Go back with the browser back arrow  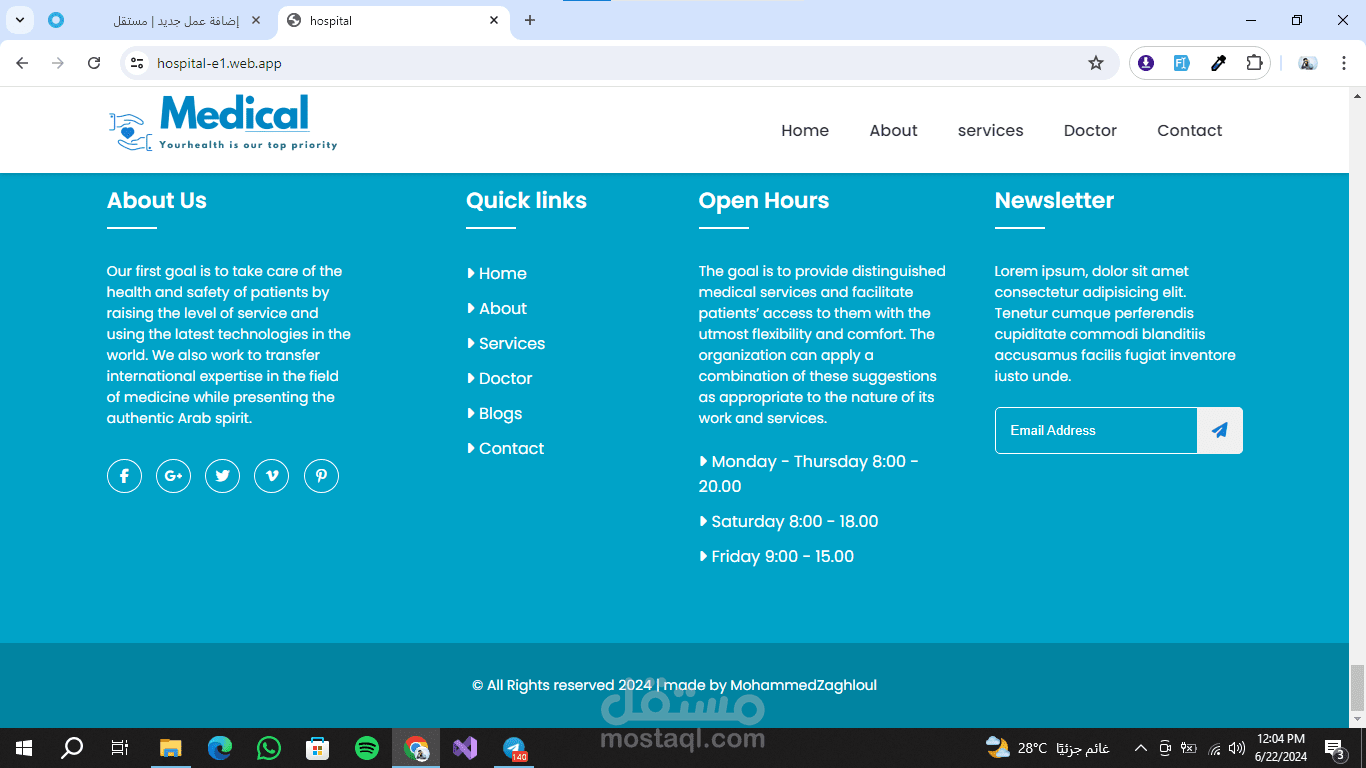click(x=22, y=63)
